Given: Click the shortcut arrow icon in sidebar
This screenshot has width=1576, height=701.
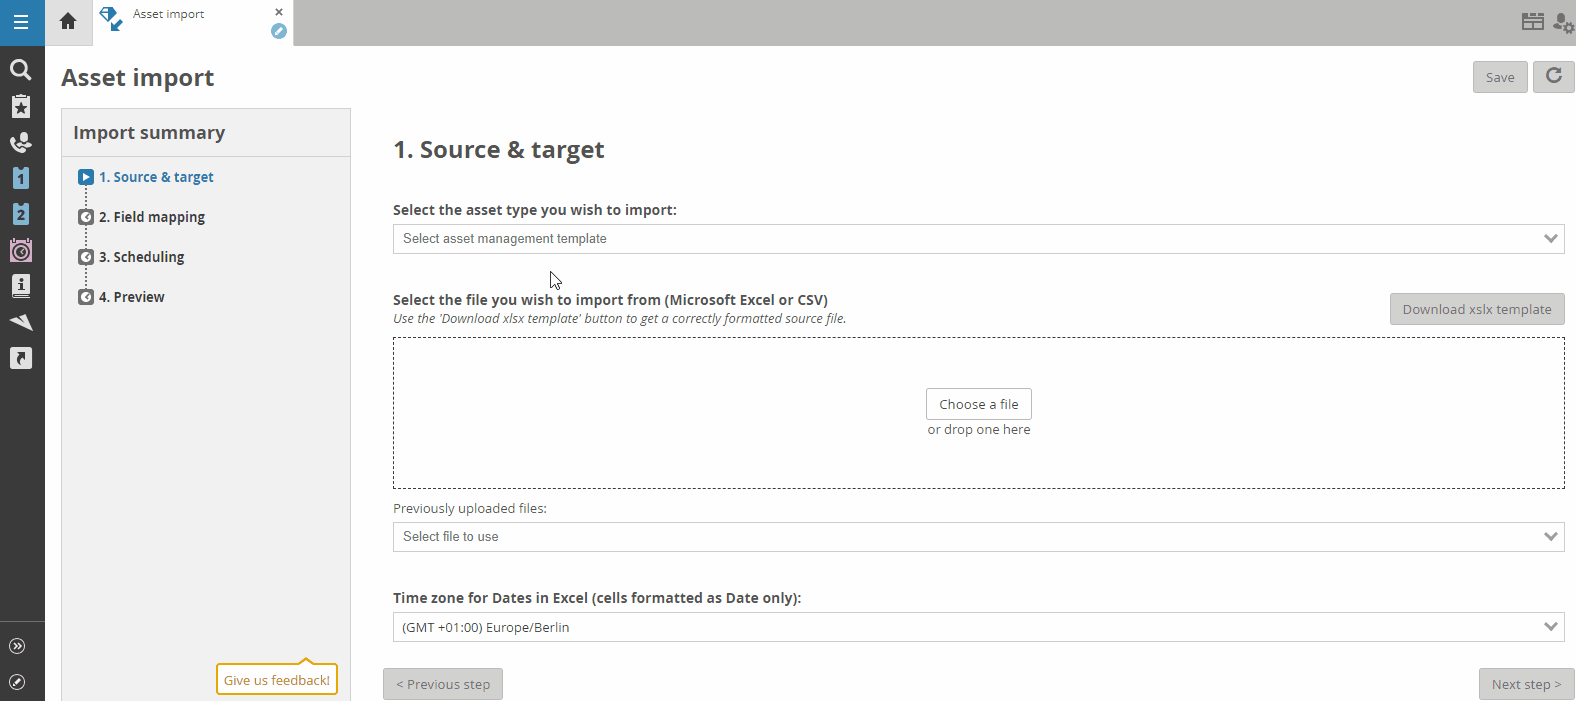Looking at the screenshot, I should pyautogui.click(x=20, y=358).
